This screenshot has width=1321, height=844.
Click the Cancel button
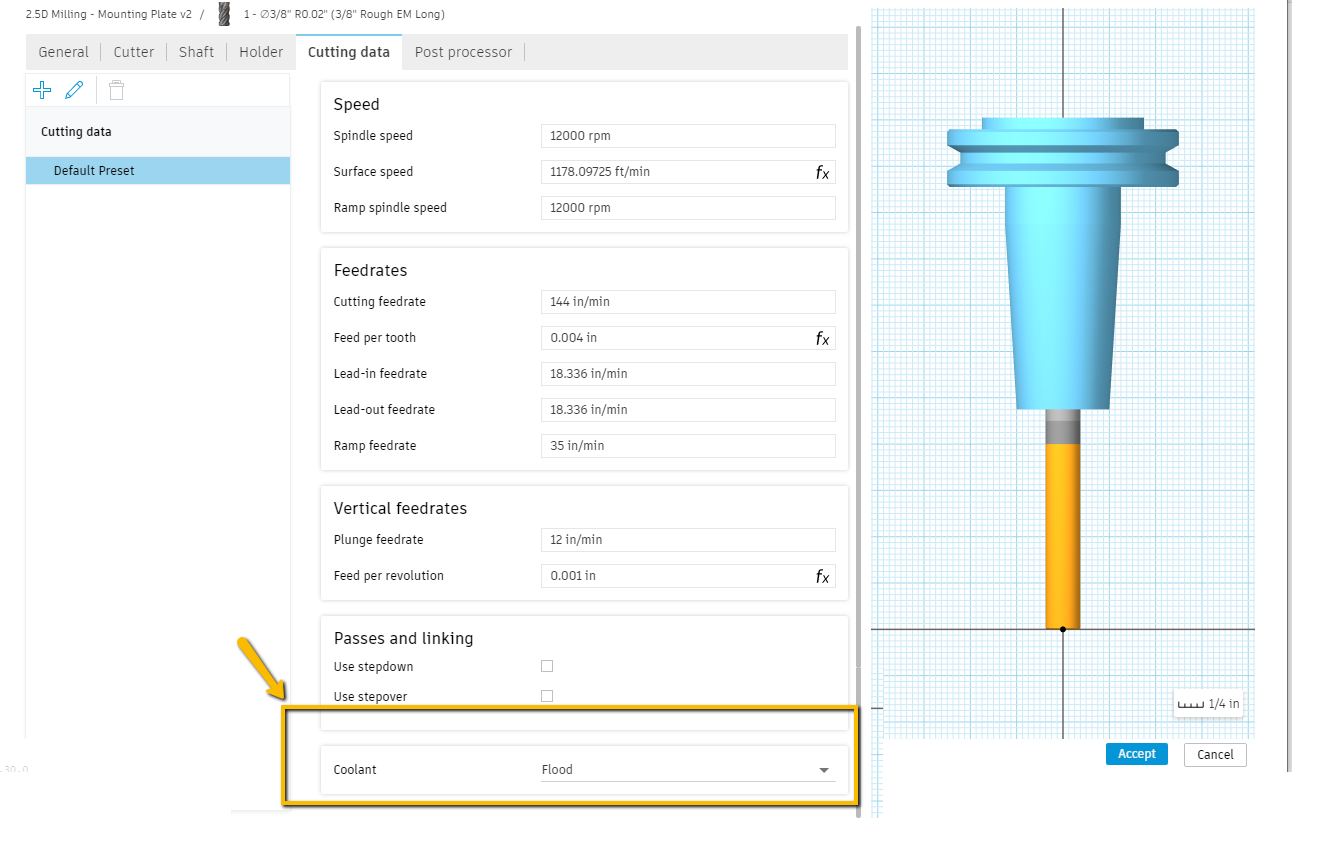pos(1214,754)
